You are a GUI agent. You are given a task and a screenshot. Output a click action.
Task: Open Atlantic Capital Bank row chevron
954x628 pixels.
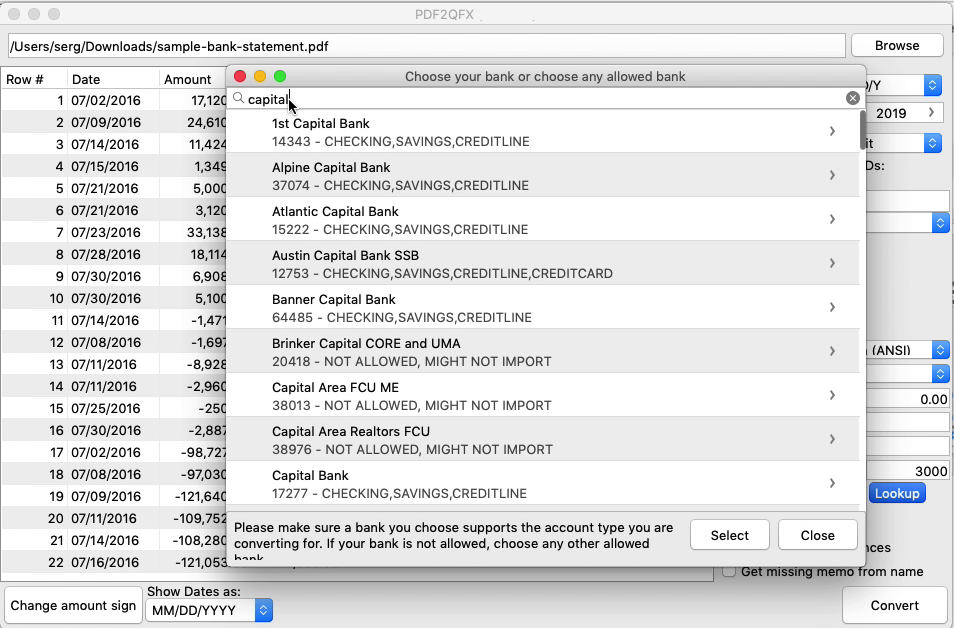pos(832,219)
